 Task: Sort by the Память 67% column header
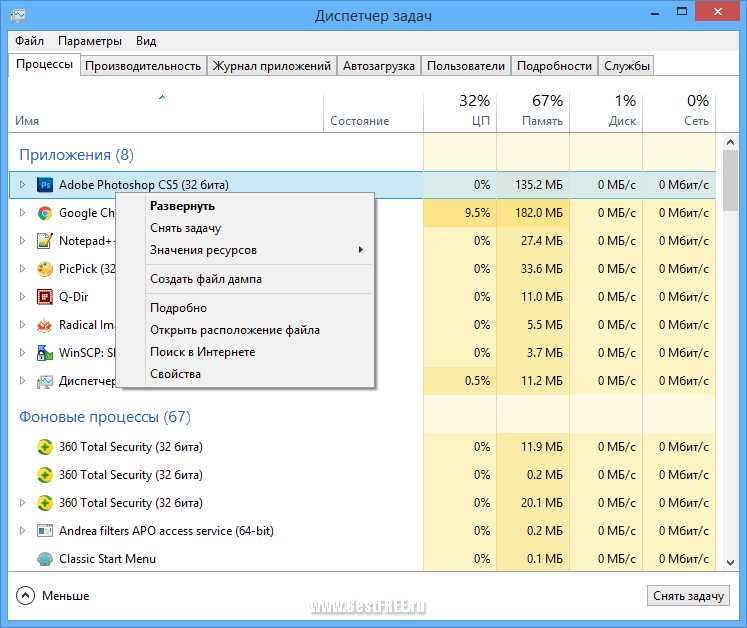(x=533, y=111)
